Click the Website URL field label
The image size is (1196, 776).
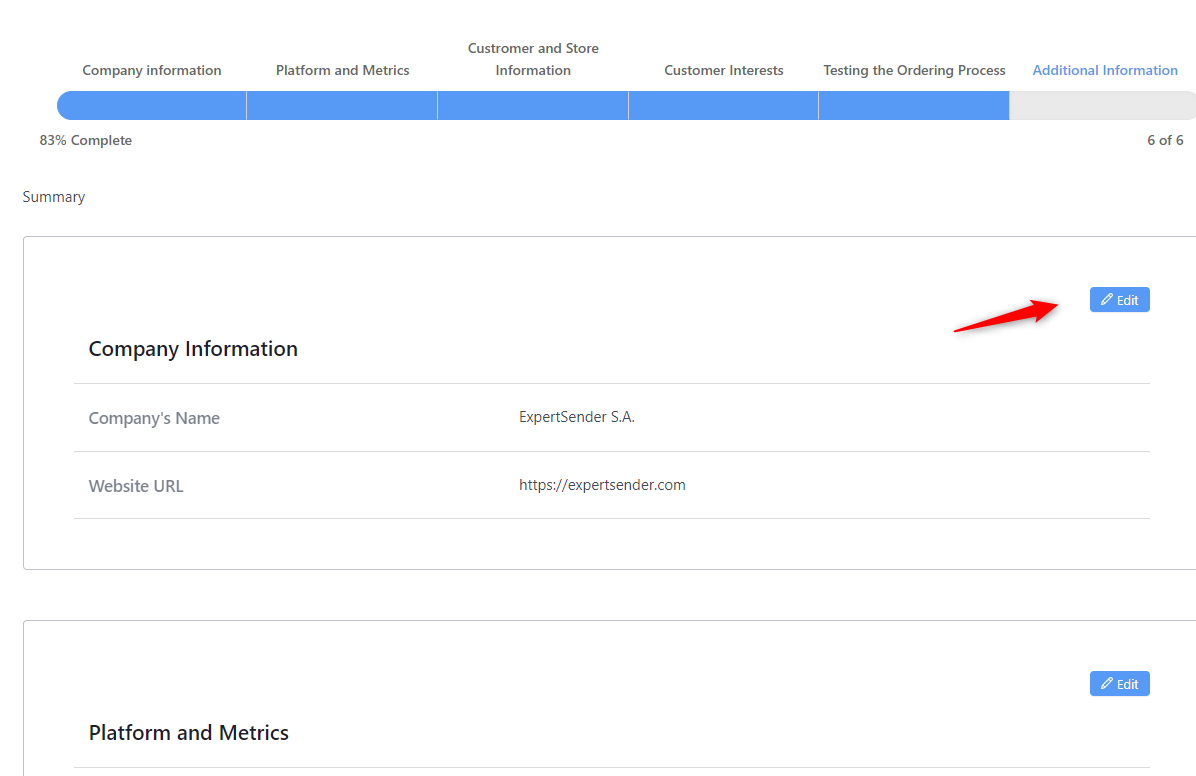[x=136, y=486]
